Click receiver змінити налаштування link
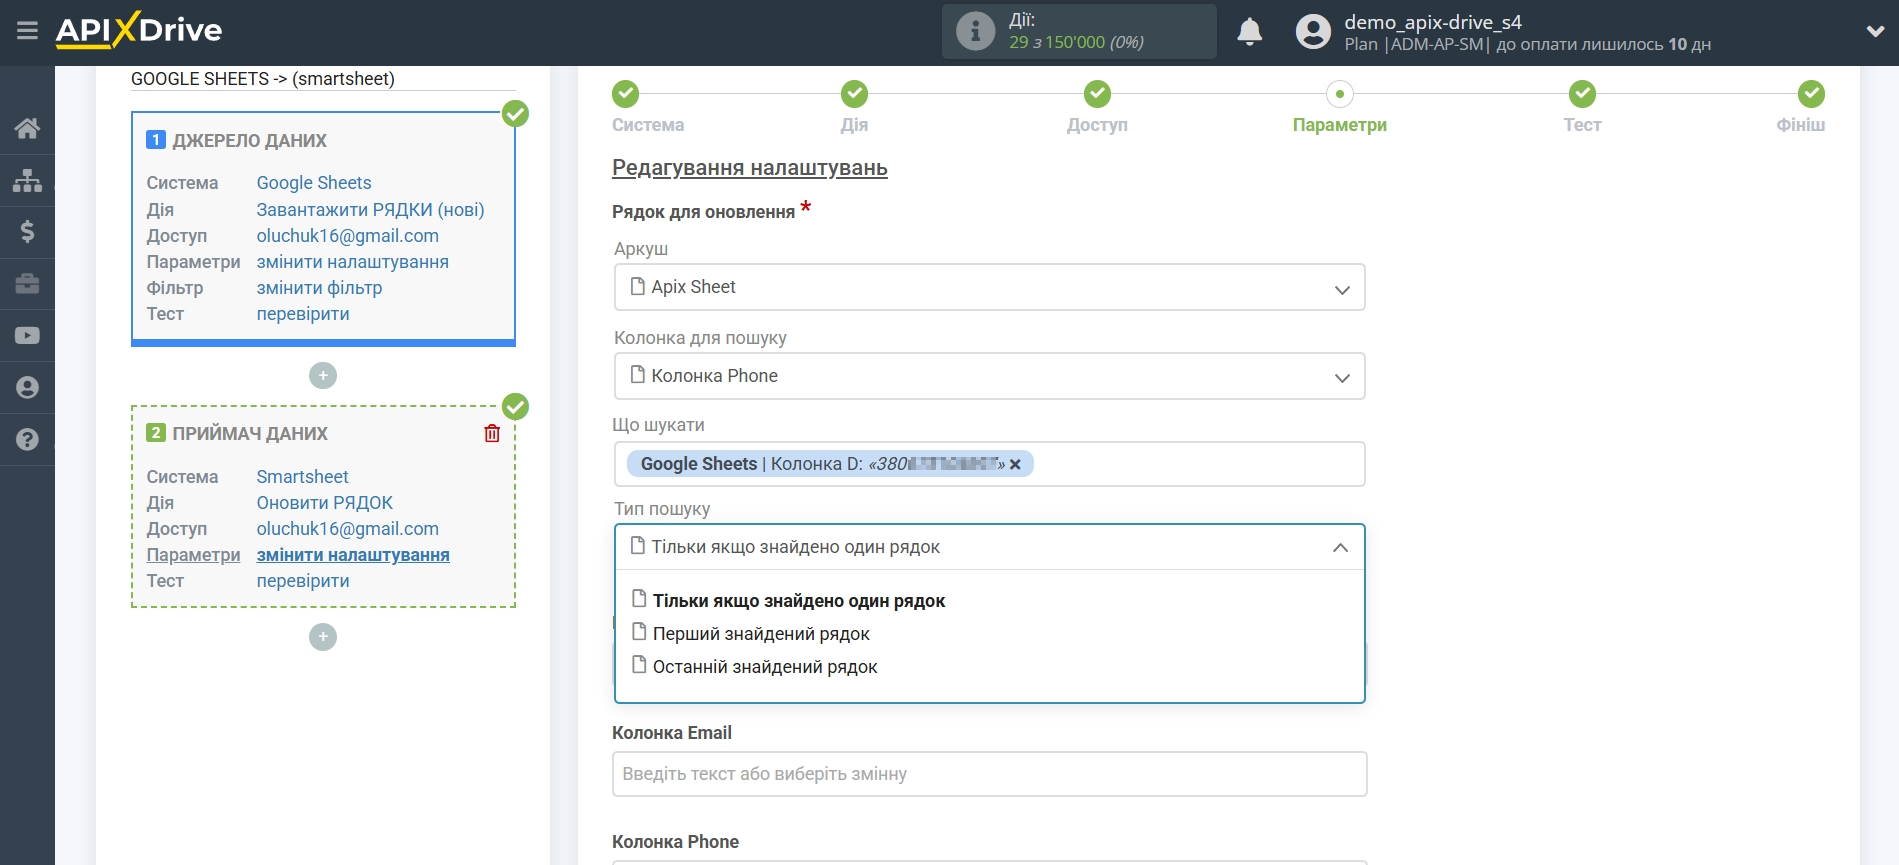This screenshot has width=1899, height=865. pos(353,555)
